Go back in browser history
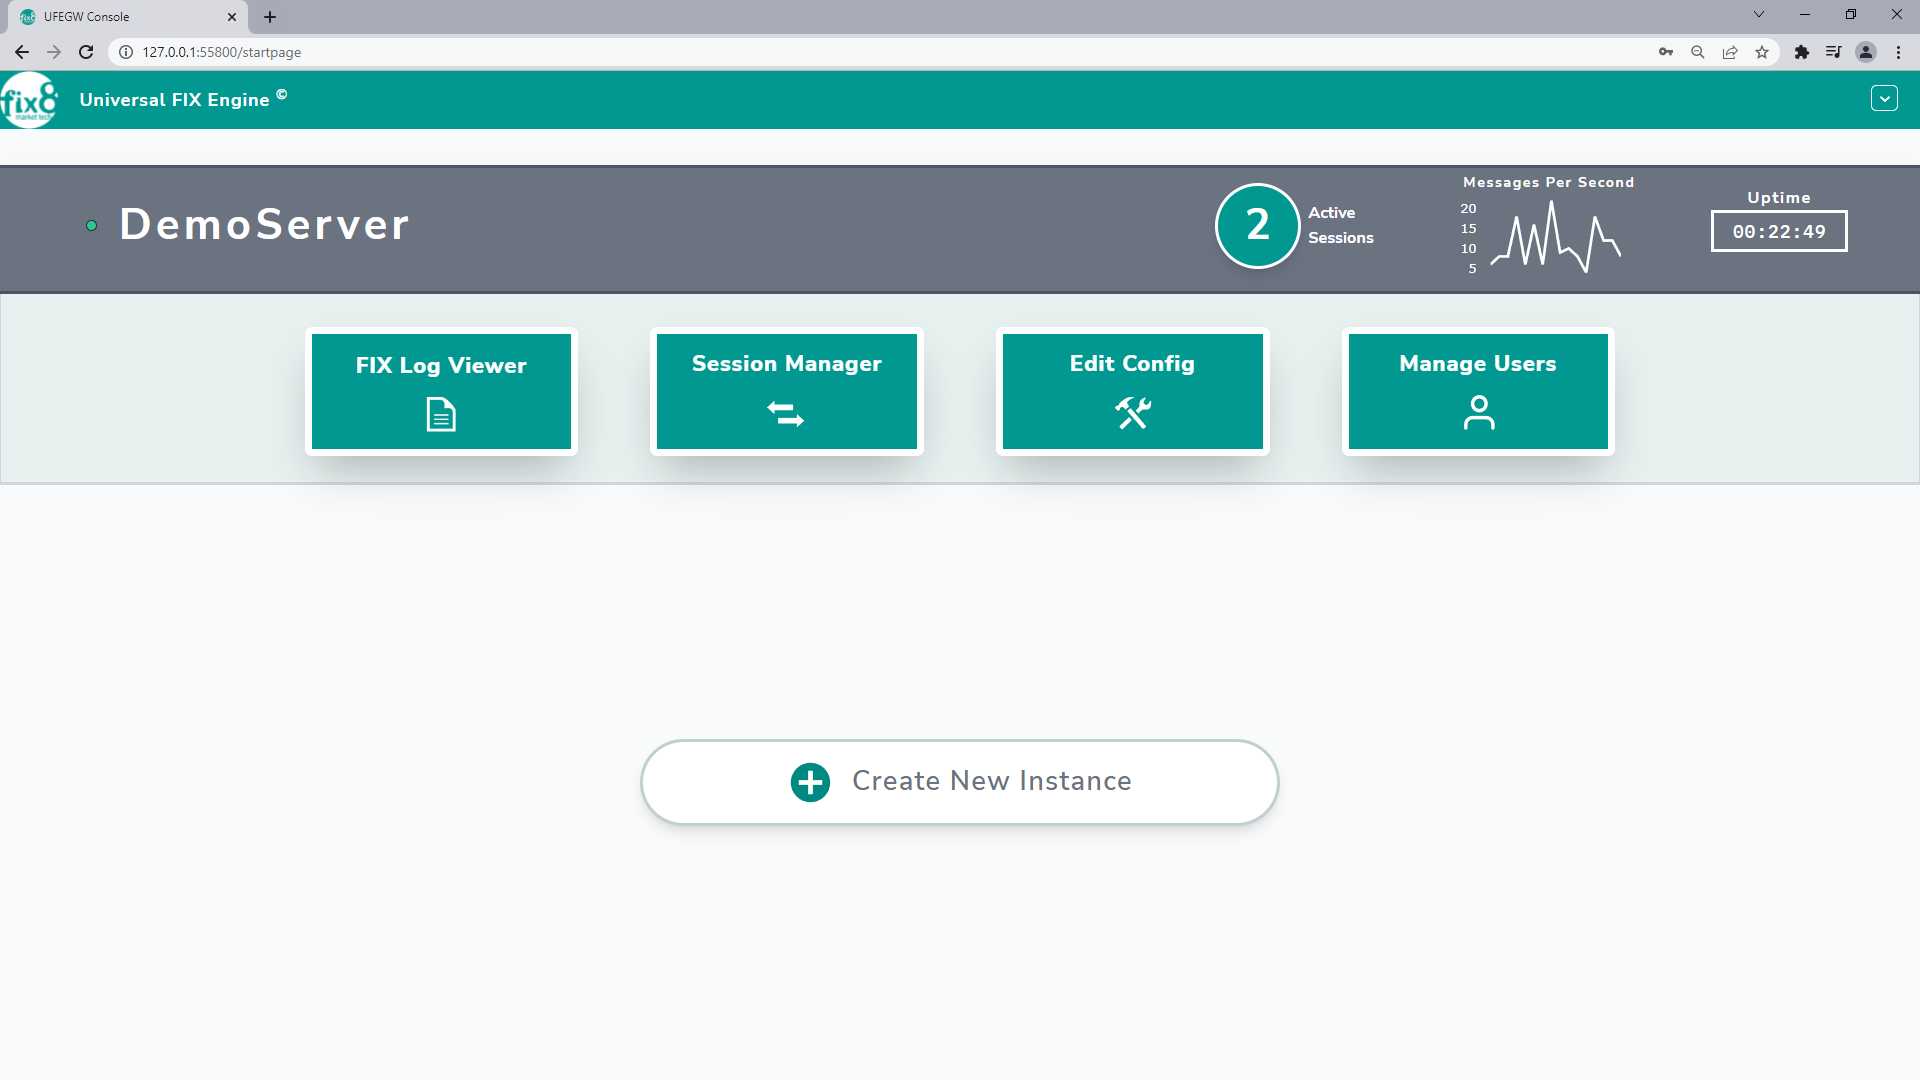Screen dimensions: 1920x1080 [x=22, y=52]
